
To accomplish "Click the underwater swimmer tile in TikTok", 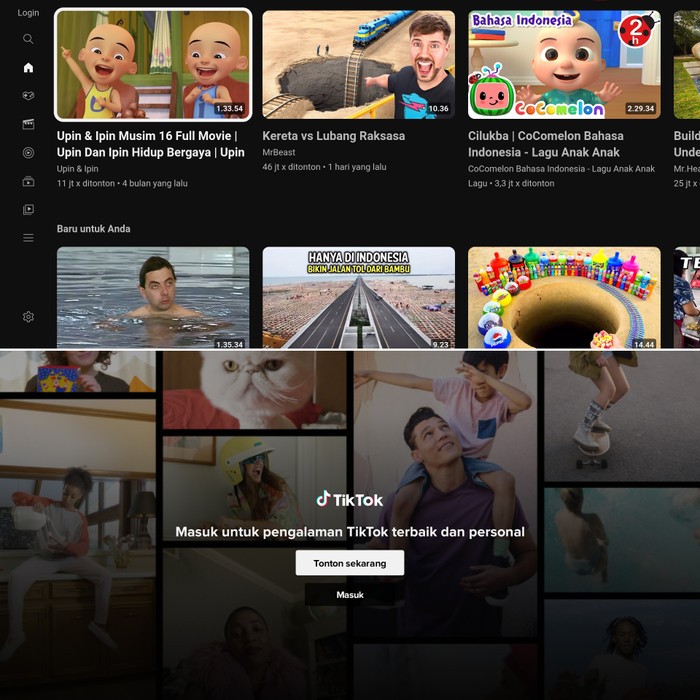I will tap(622, 540).
